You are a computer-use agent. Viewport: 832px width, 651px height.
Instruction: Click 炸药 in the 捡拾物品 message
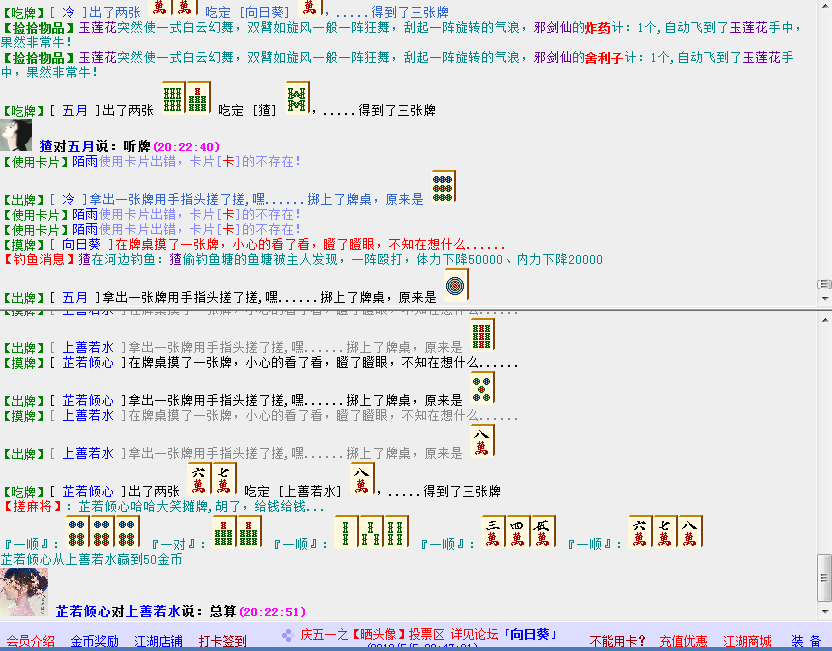[598, 28]
